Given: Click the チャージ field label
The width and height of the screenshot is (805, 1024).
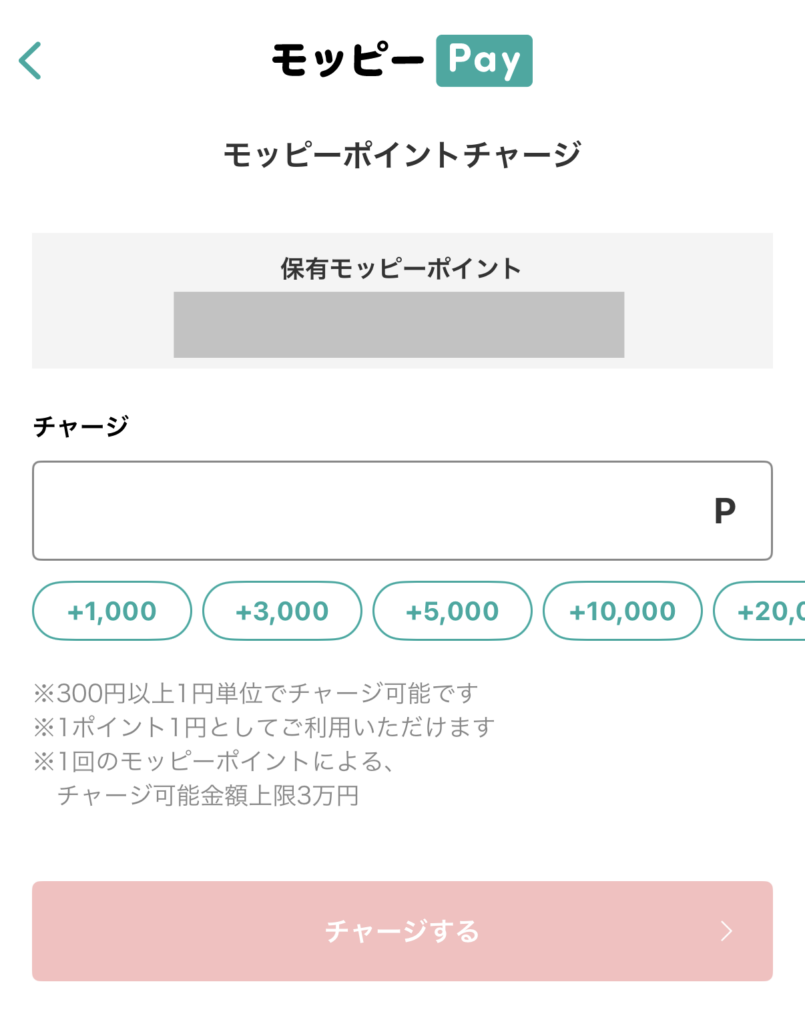Looking at the screenshot, I should point(80,427).
